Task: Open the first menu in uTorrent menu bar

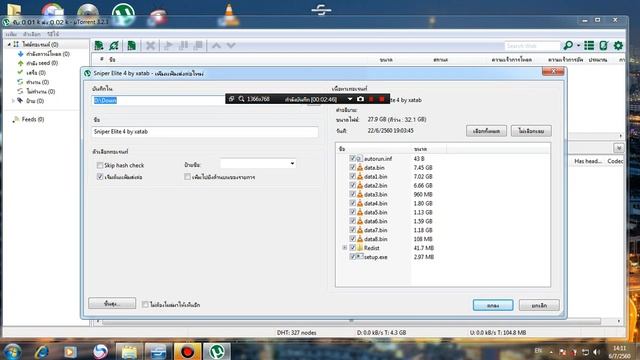Action: pos(11,34)
